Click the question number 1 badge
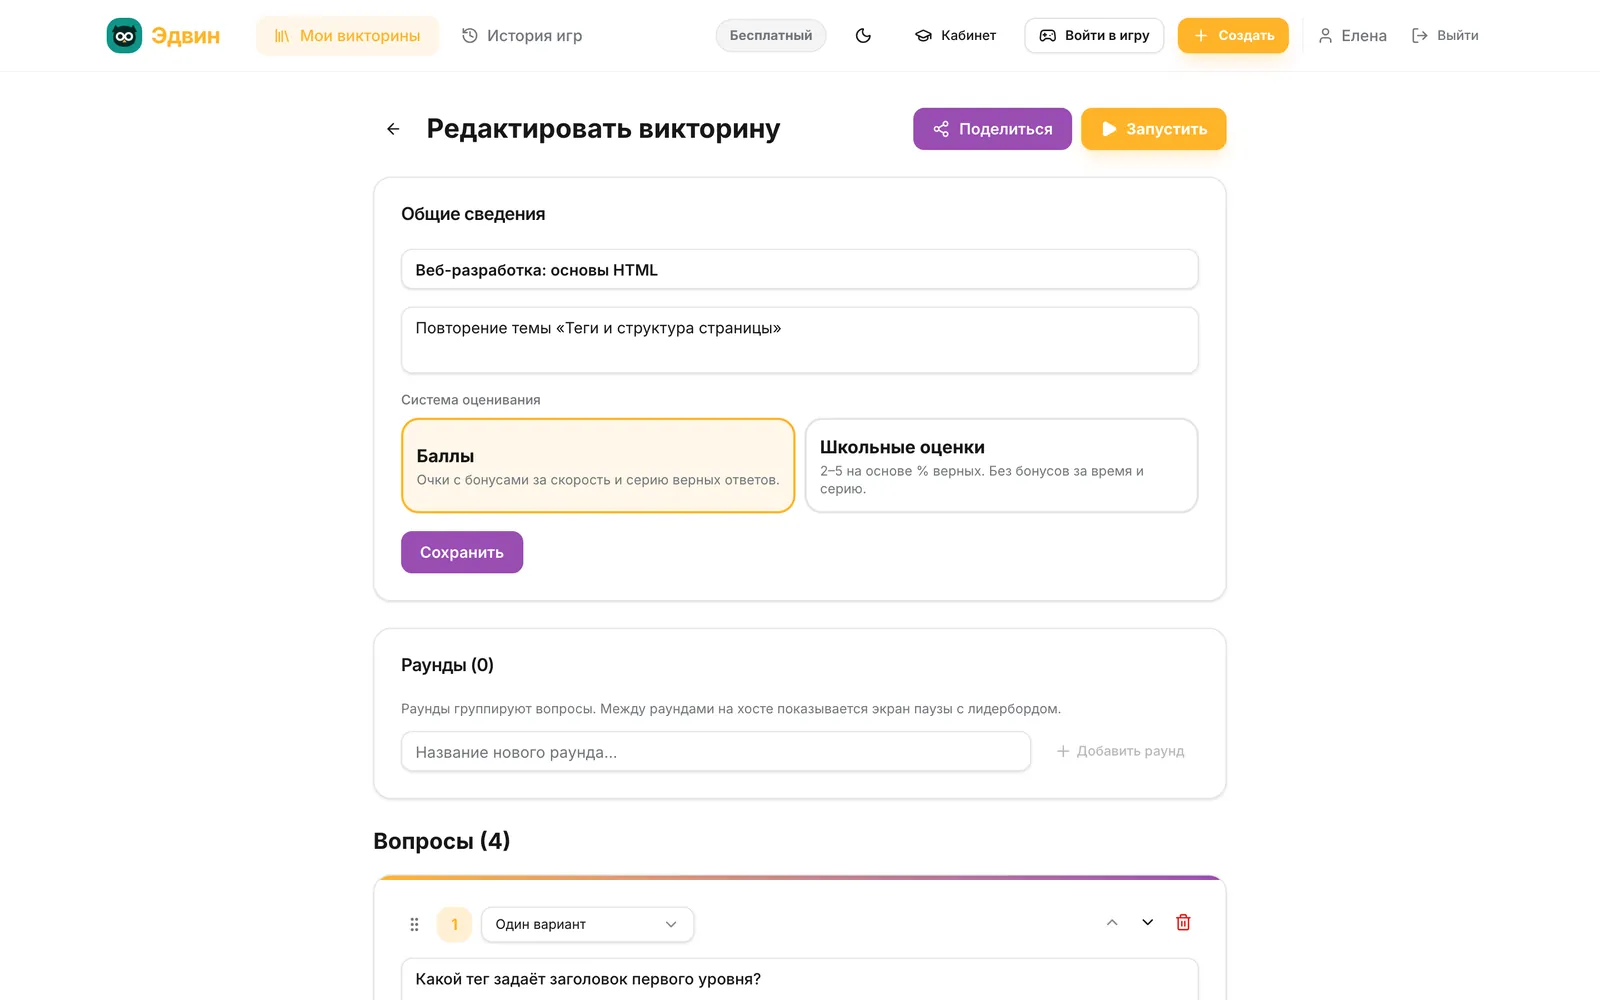The width and height of the screenshot is (1600, 1000). click(x=454, y=925)
